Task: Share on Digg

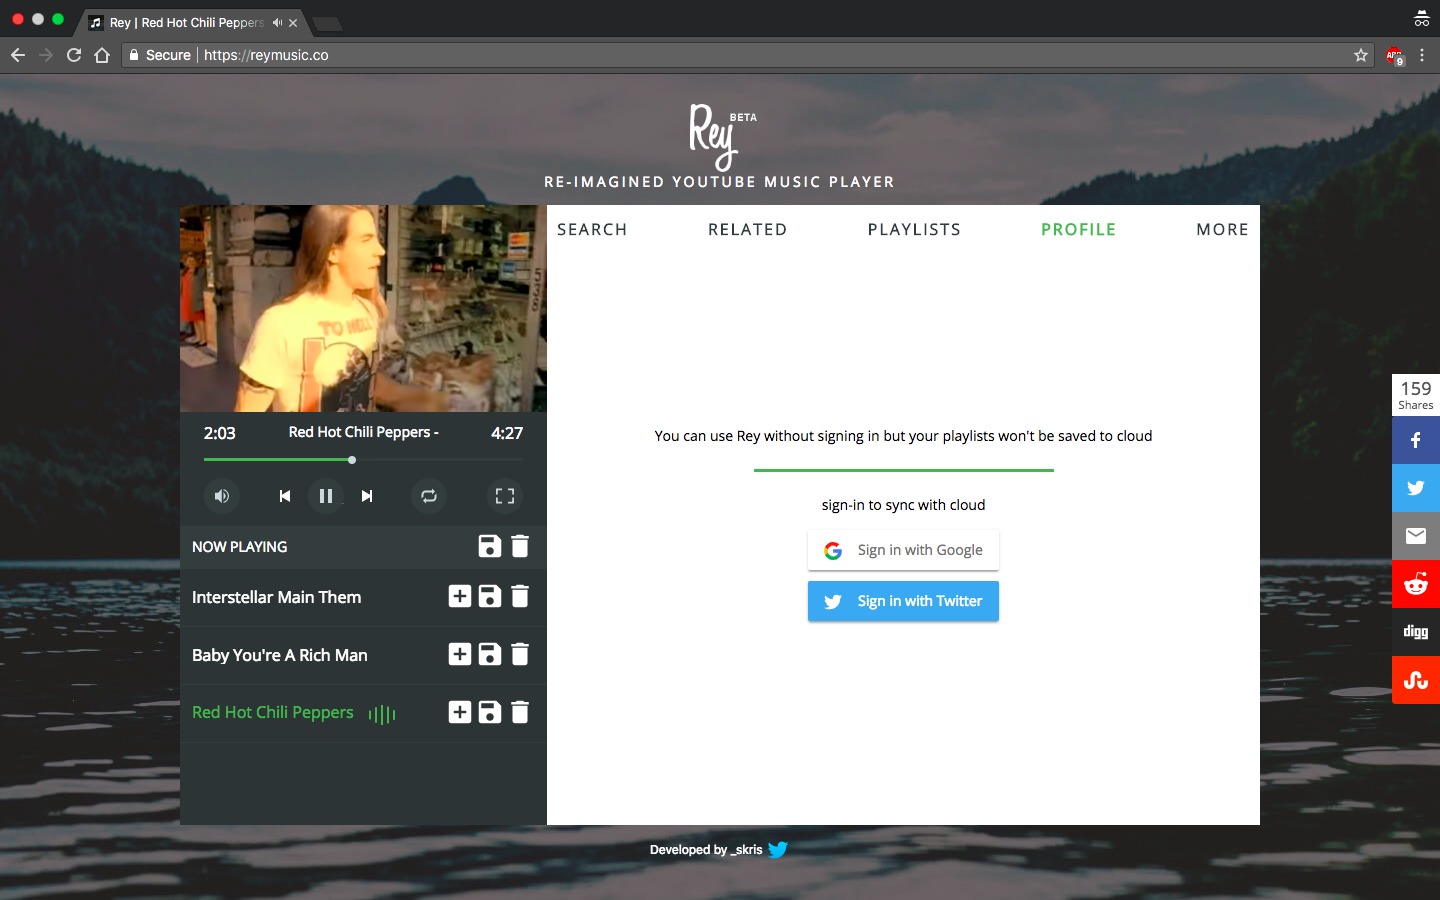Action: [1416, 632]
